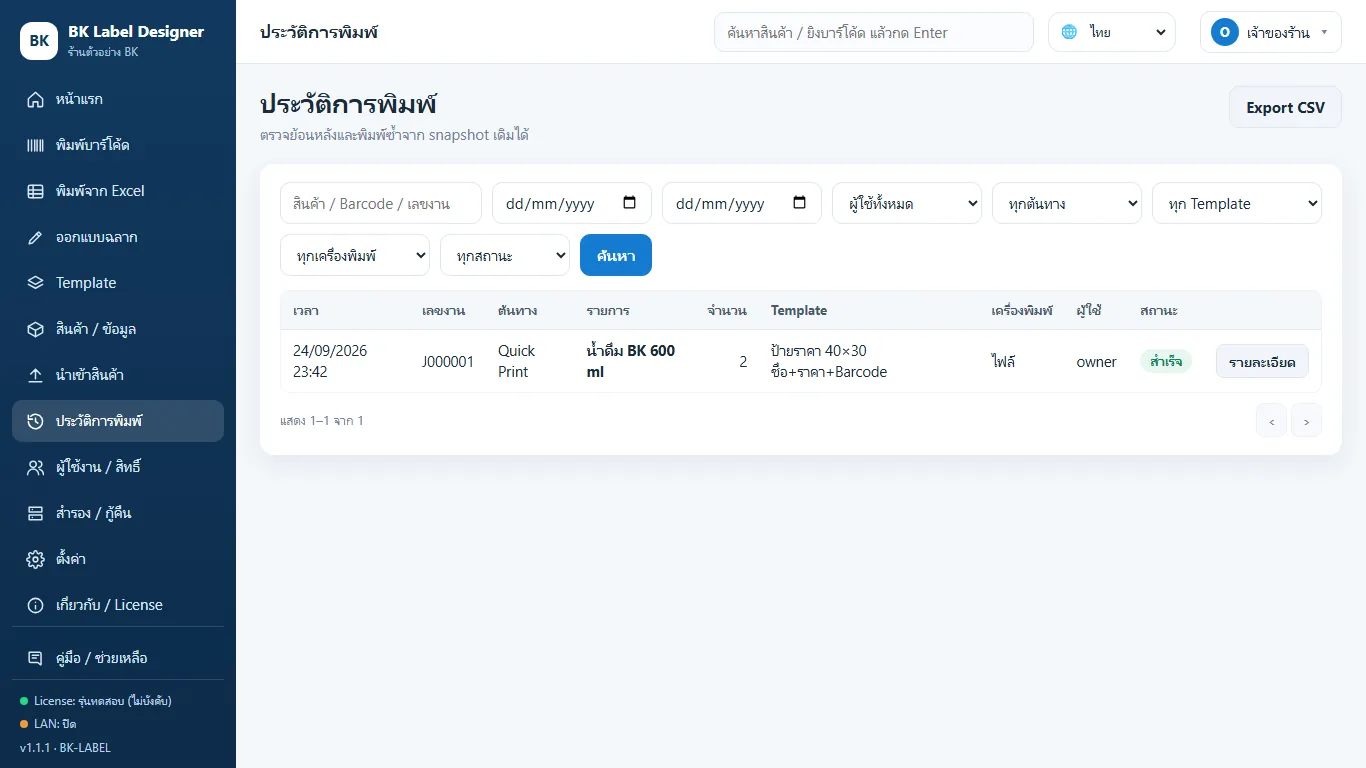Open the เจ้าของร้าน account dropdown arrow

click(1324, 32)
